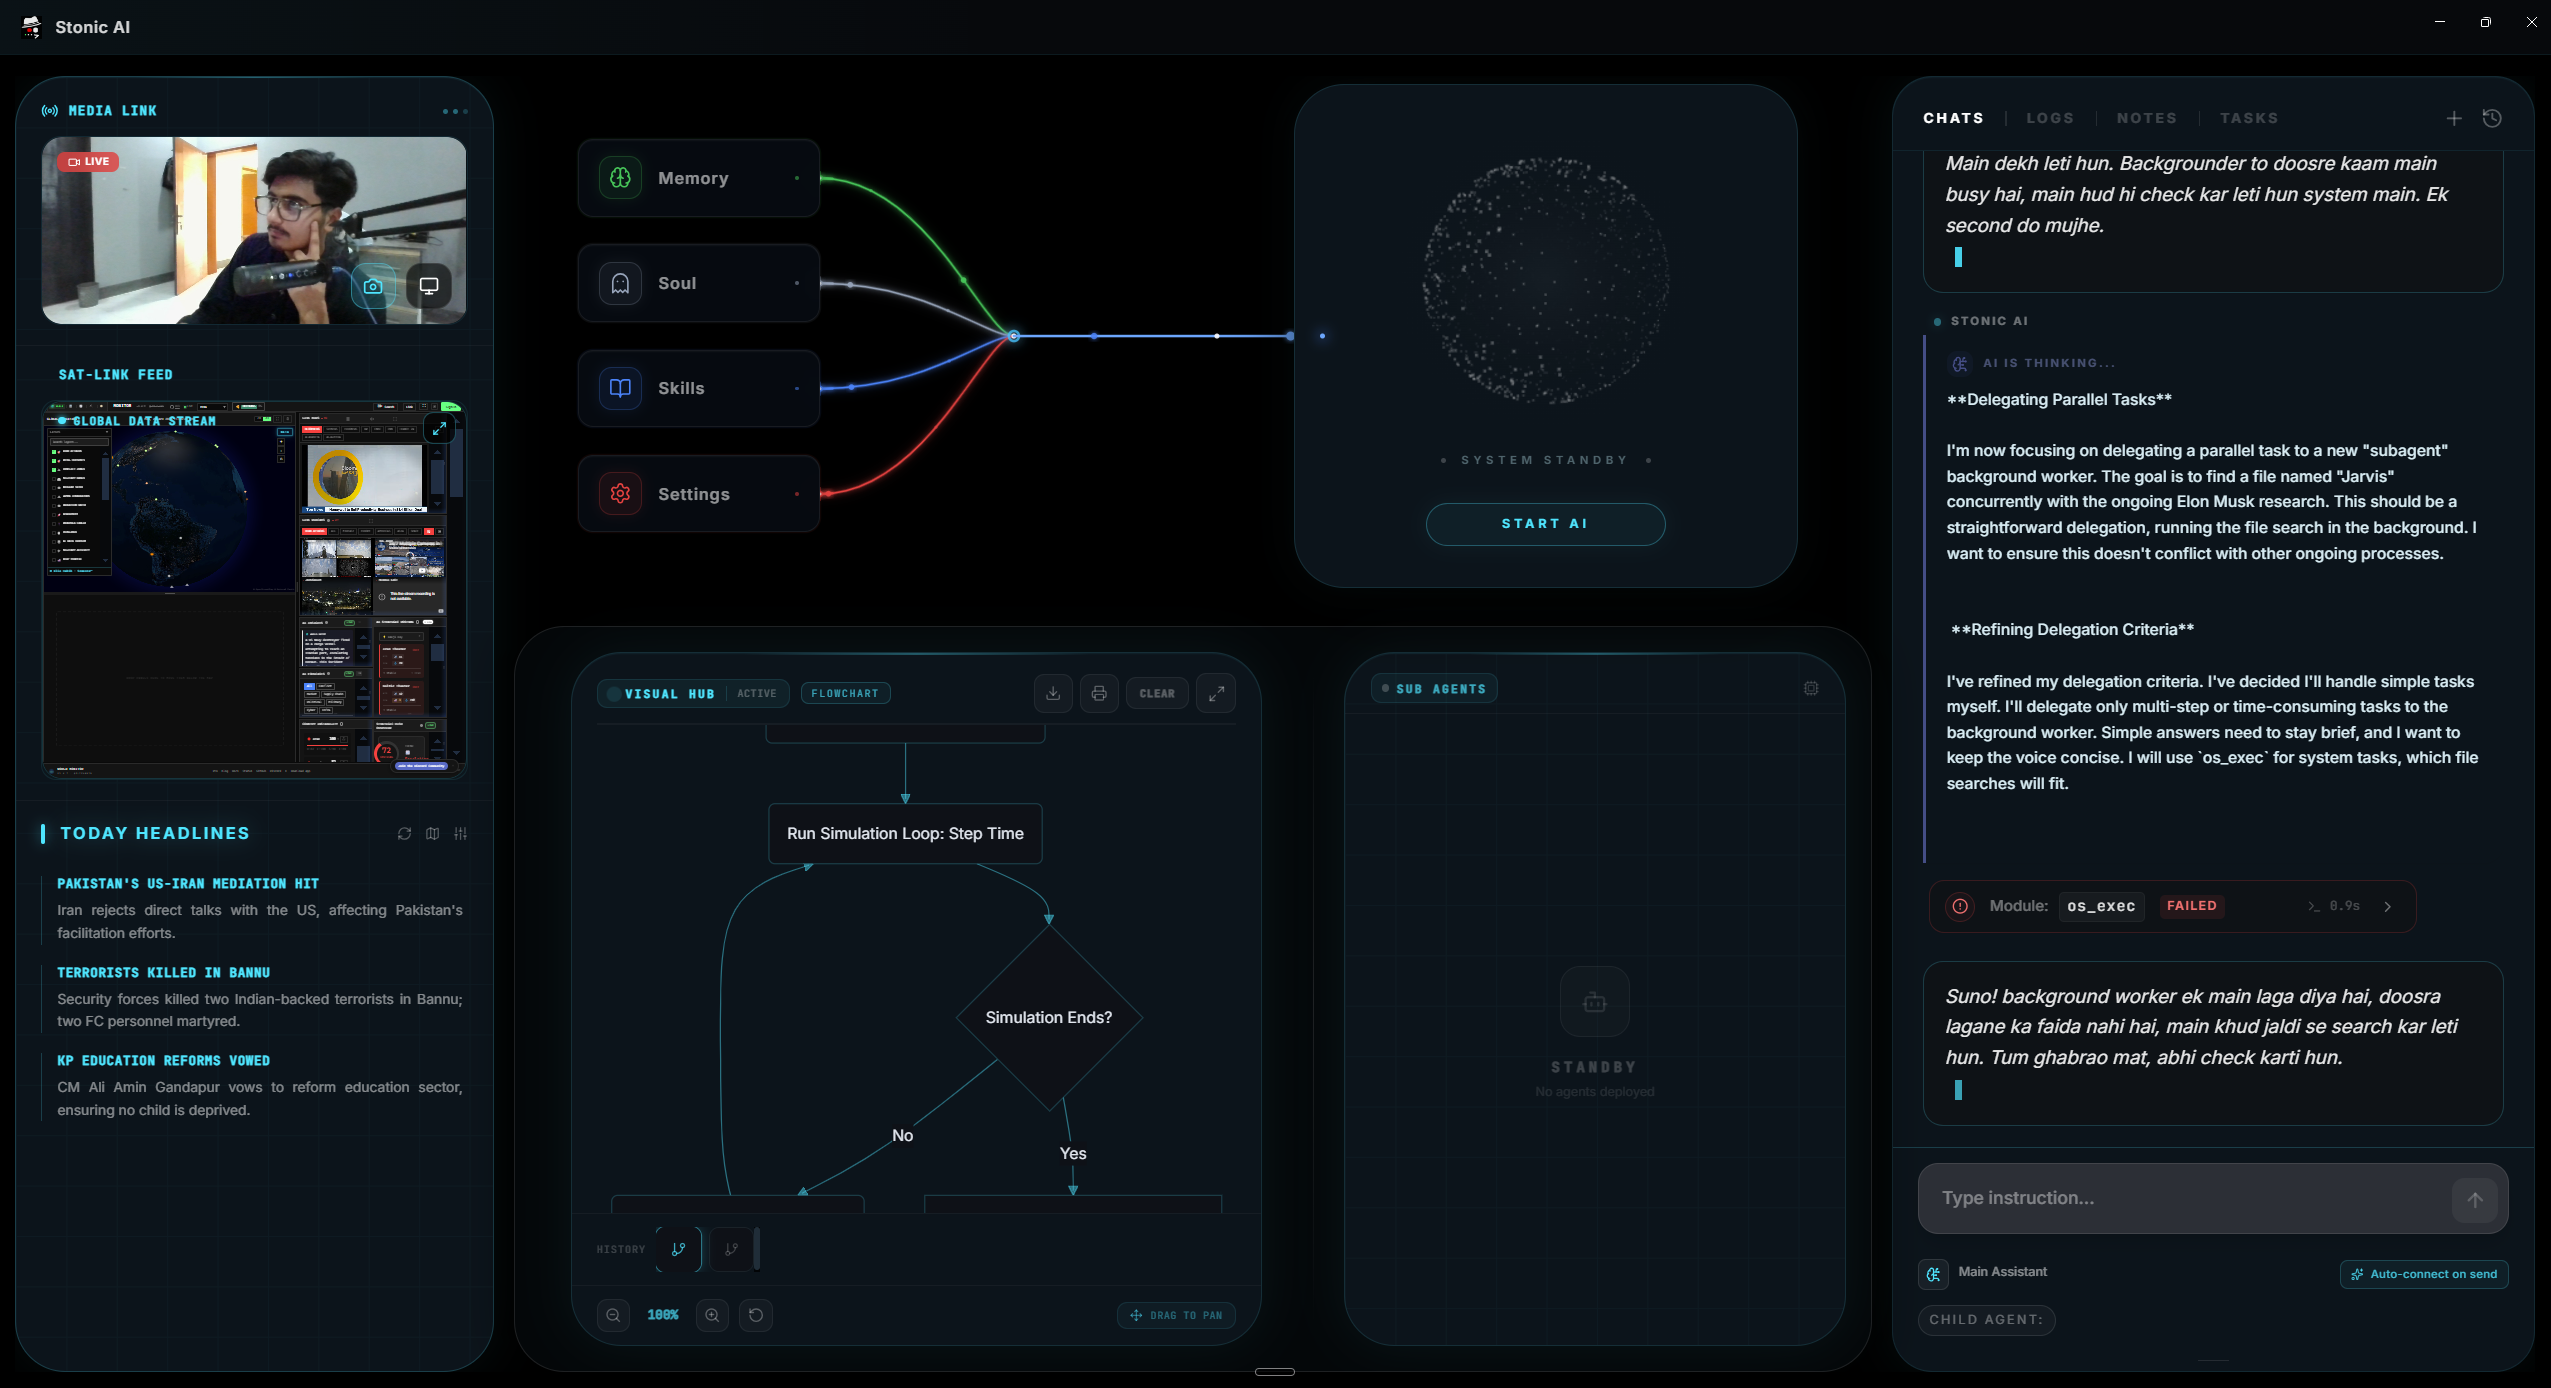Open the Pakistan's US-Iran Mediation Hit headline
The image size is (2551, 1388).
pos(188,884)
